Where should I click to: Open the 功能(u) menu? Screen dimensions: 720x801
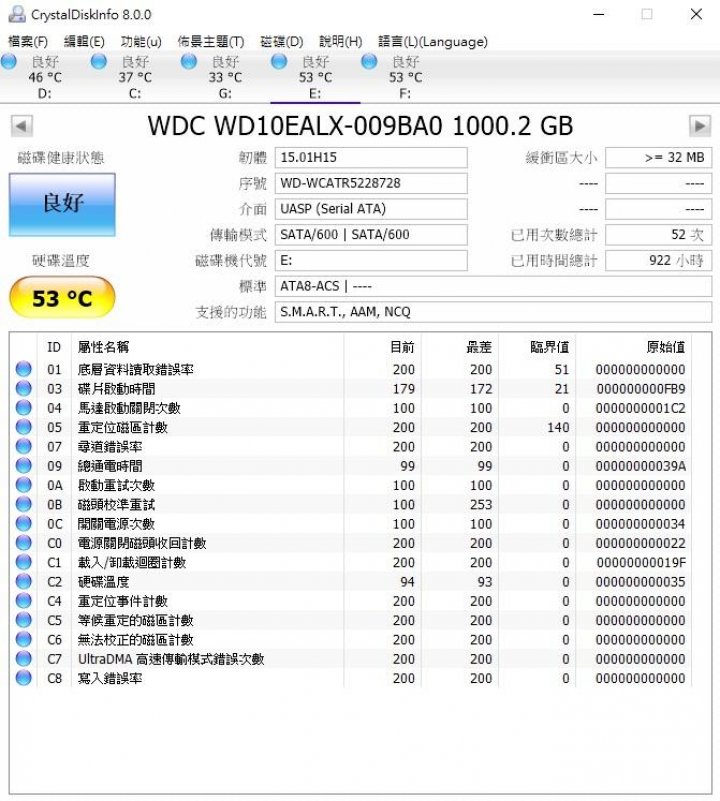pos(141,41)
